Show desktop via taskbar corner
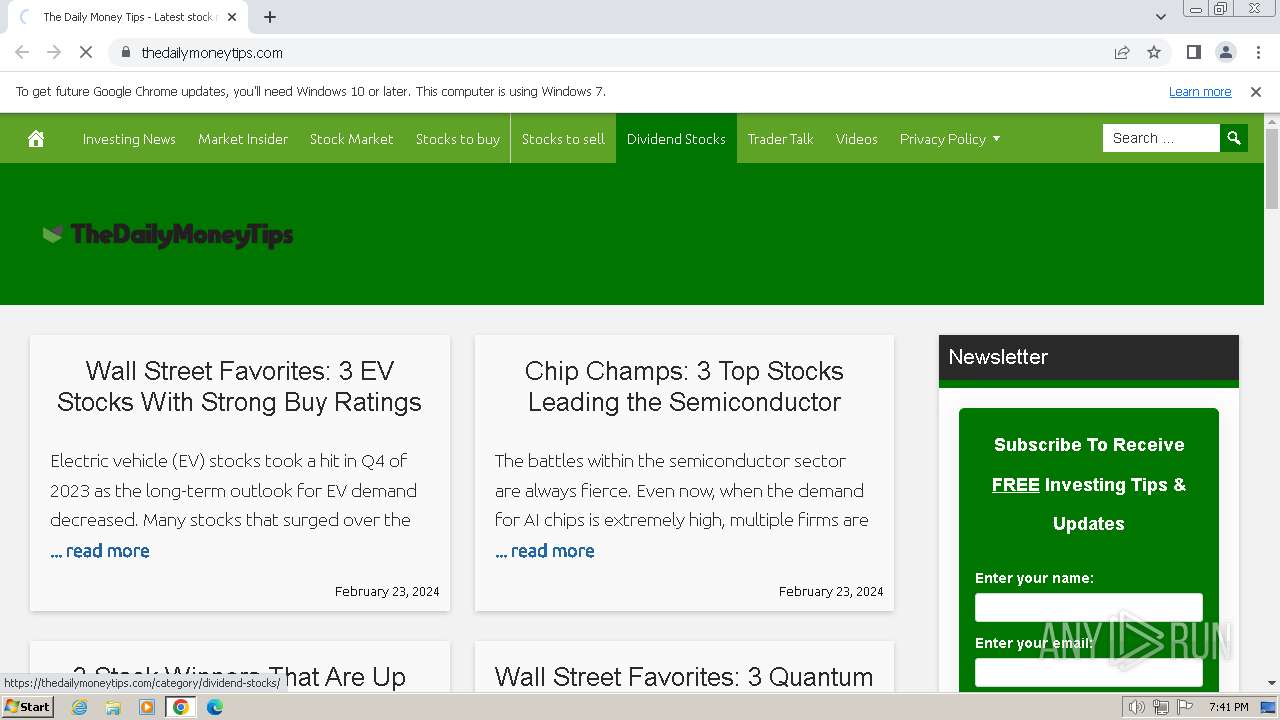 [x=1269, y=707]
